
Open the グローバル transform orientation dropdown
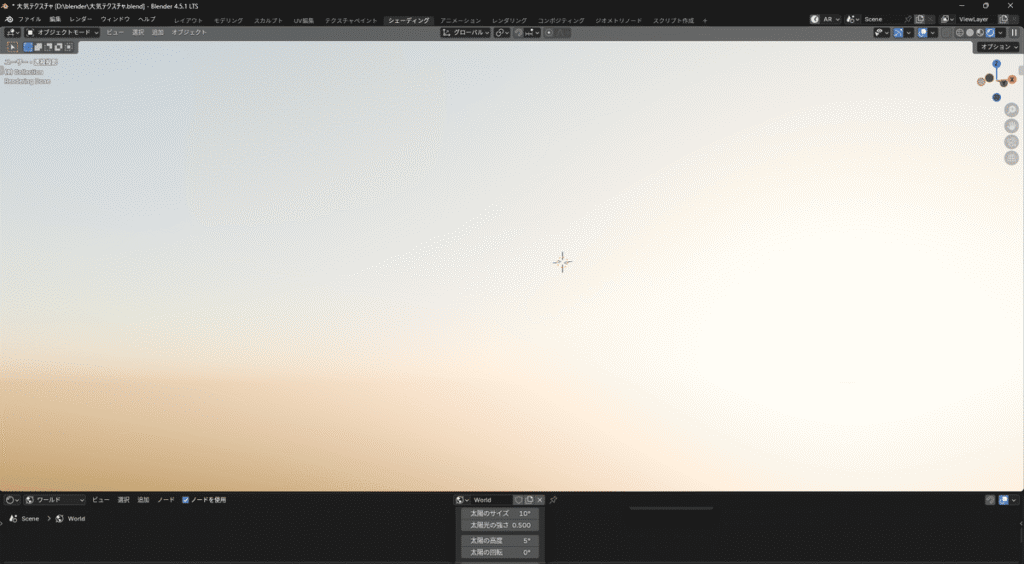click(x=466, y=33)
